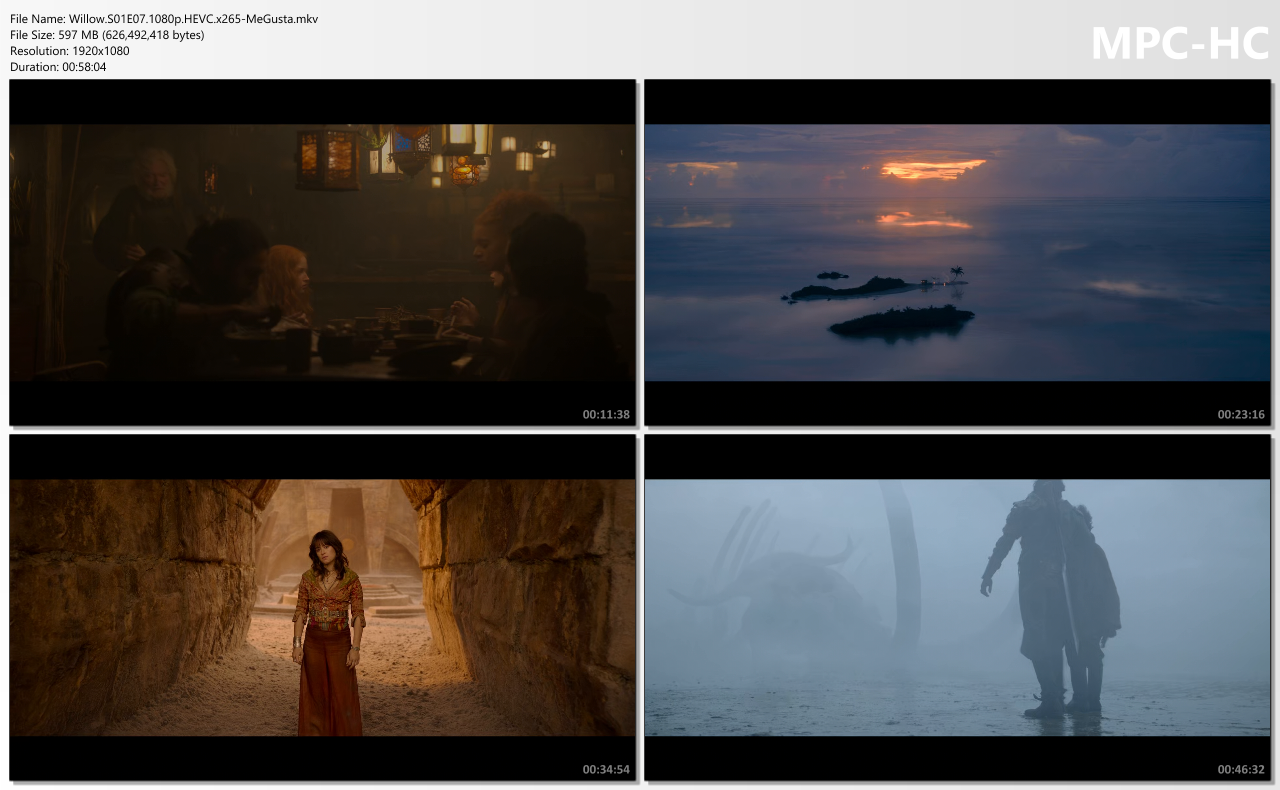
Task: Select the 00:34:54 stone tunnel thumbnail
Action: click(x=322, y=607)
